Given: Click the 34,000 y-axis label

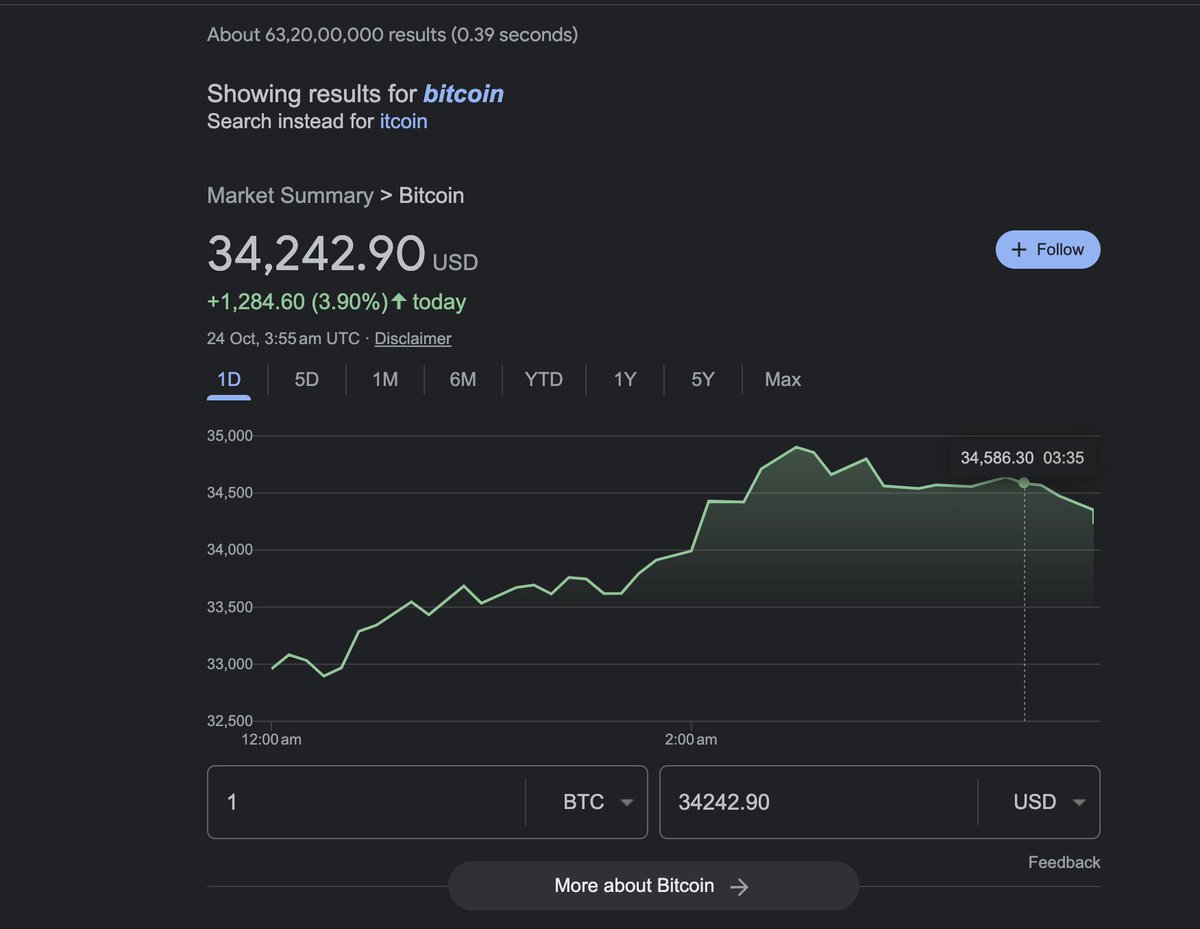Looking at the screenshot, I should pyautogui.click(x=231, y=550).
